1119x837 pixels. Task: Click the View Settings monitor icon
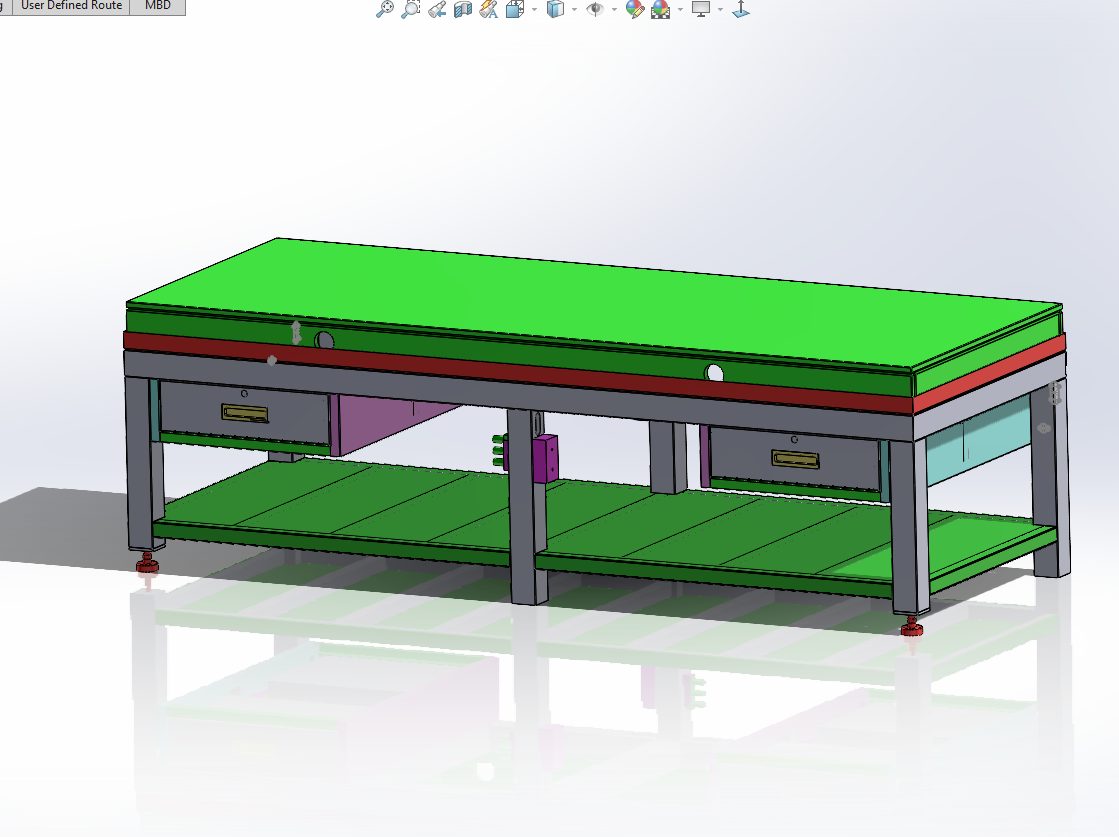tap(701, 9)
